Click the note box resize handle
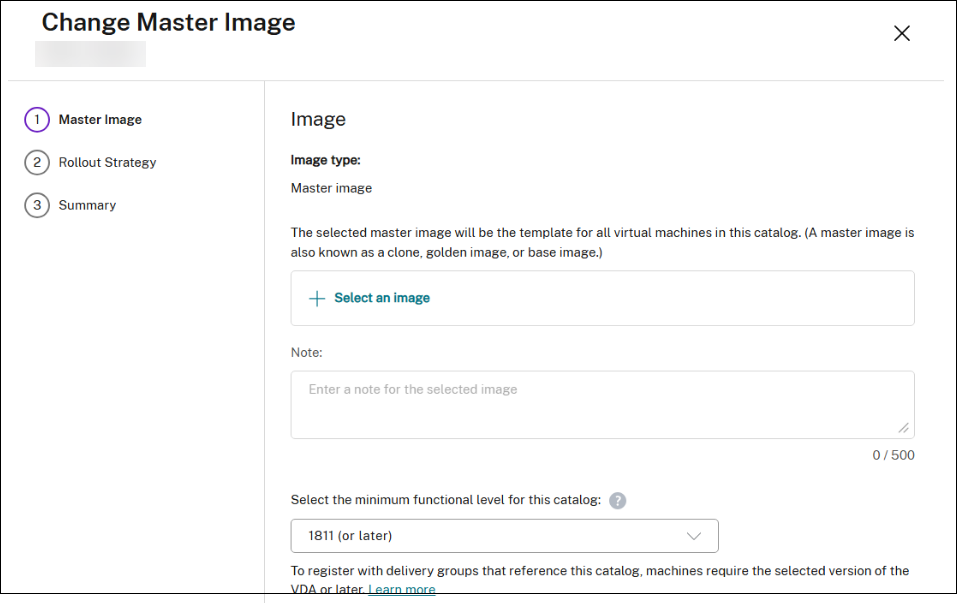Viewport: 963px width, 603px height. pos(904,428)
